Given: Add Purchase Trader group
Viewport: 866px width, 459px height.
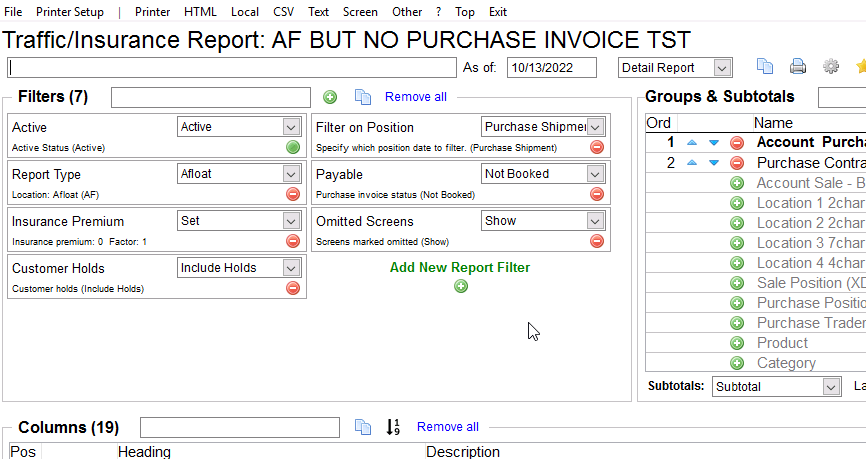Looking at the screenshot, I should 737,323.
